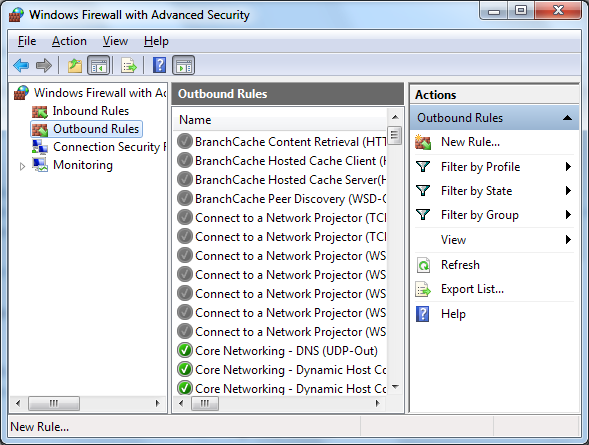Click Refresh in the Actions pane
589x445 pixels.
460,265
